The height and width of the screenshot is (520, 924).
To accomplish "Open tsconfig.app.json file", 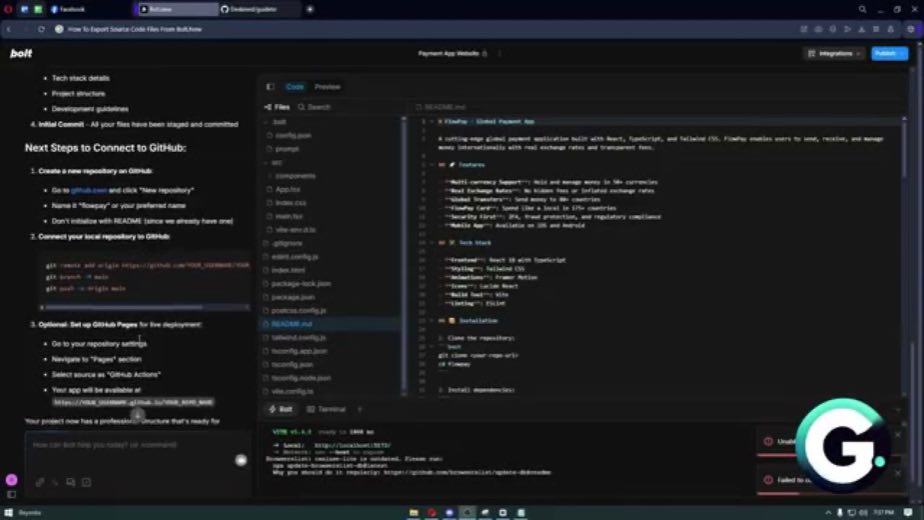I will coord(299,351).
